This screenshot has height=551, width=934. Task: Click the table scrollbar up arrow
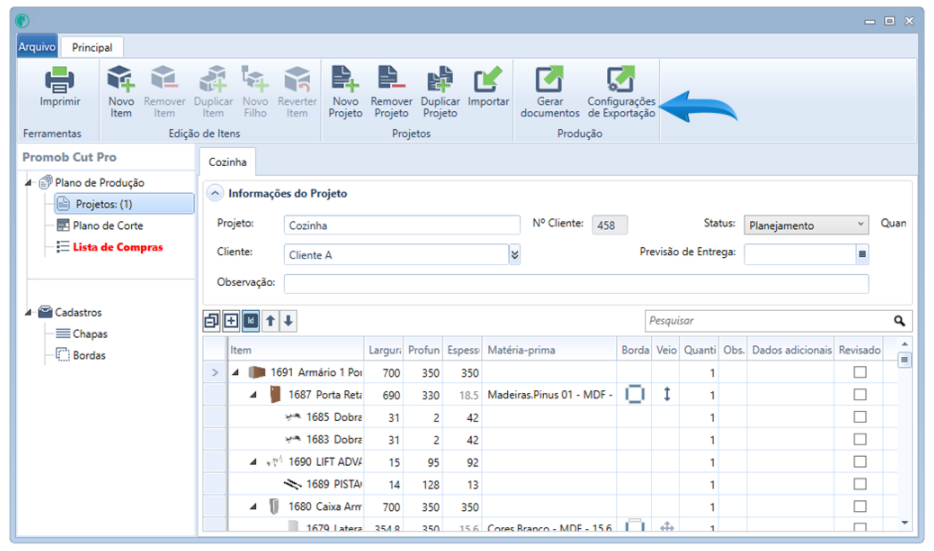(x=904, y=344)
